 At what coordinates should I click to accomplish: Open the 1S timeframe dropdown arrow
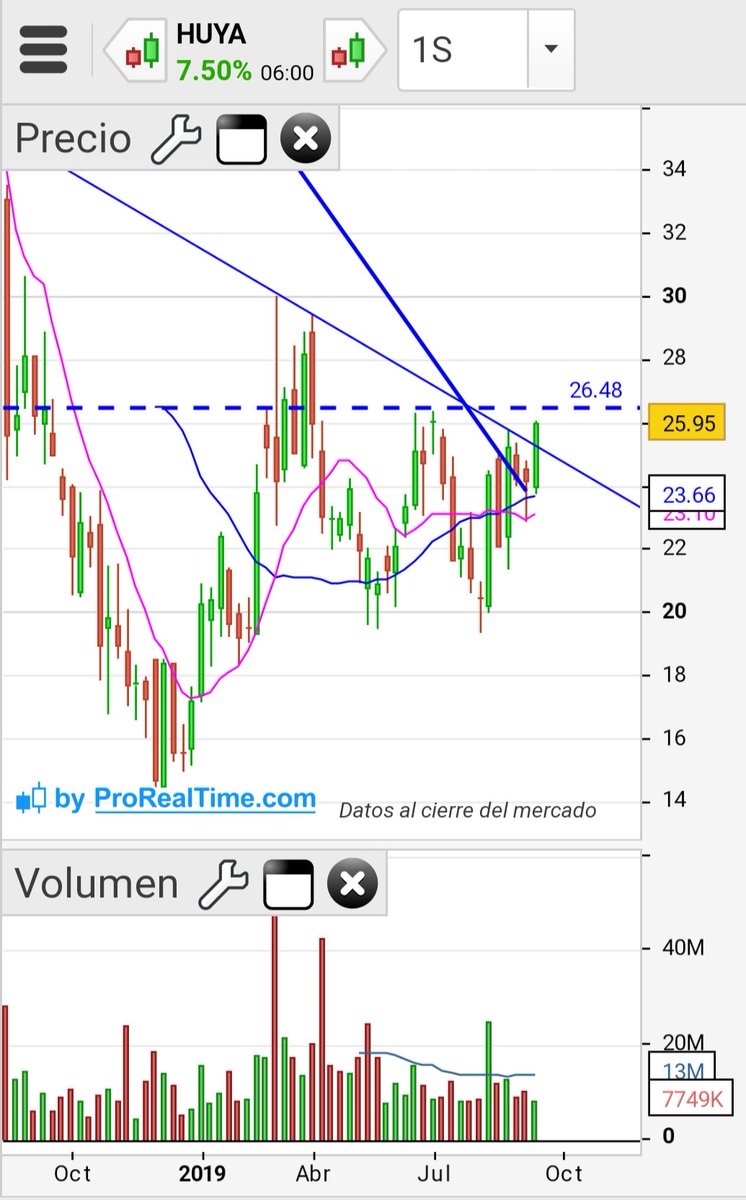[x=551, y=50]
